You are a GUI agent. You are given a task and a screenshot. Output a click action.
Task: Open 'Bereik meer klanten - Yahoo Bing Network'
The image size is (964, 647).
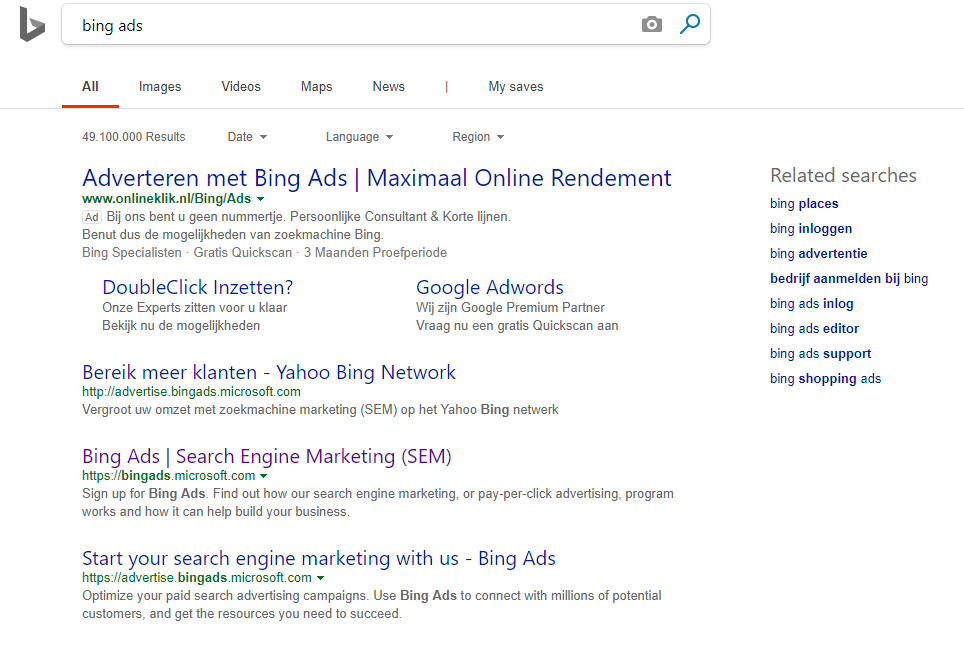(x=269, y=373)
